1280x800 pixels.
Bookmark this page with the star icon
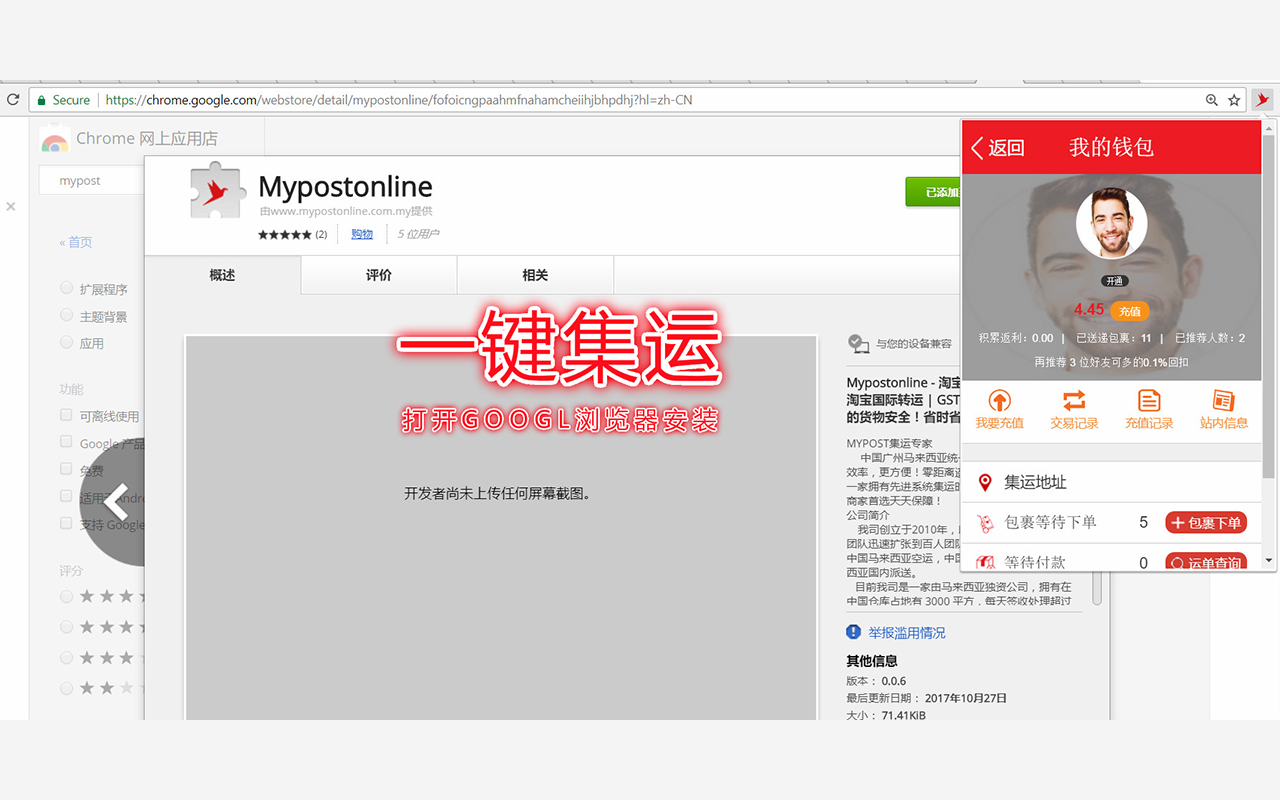[1234, 100]
